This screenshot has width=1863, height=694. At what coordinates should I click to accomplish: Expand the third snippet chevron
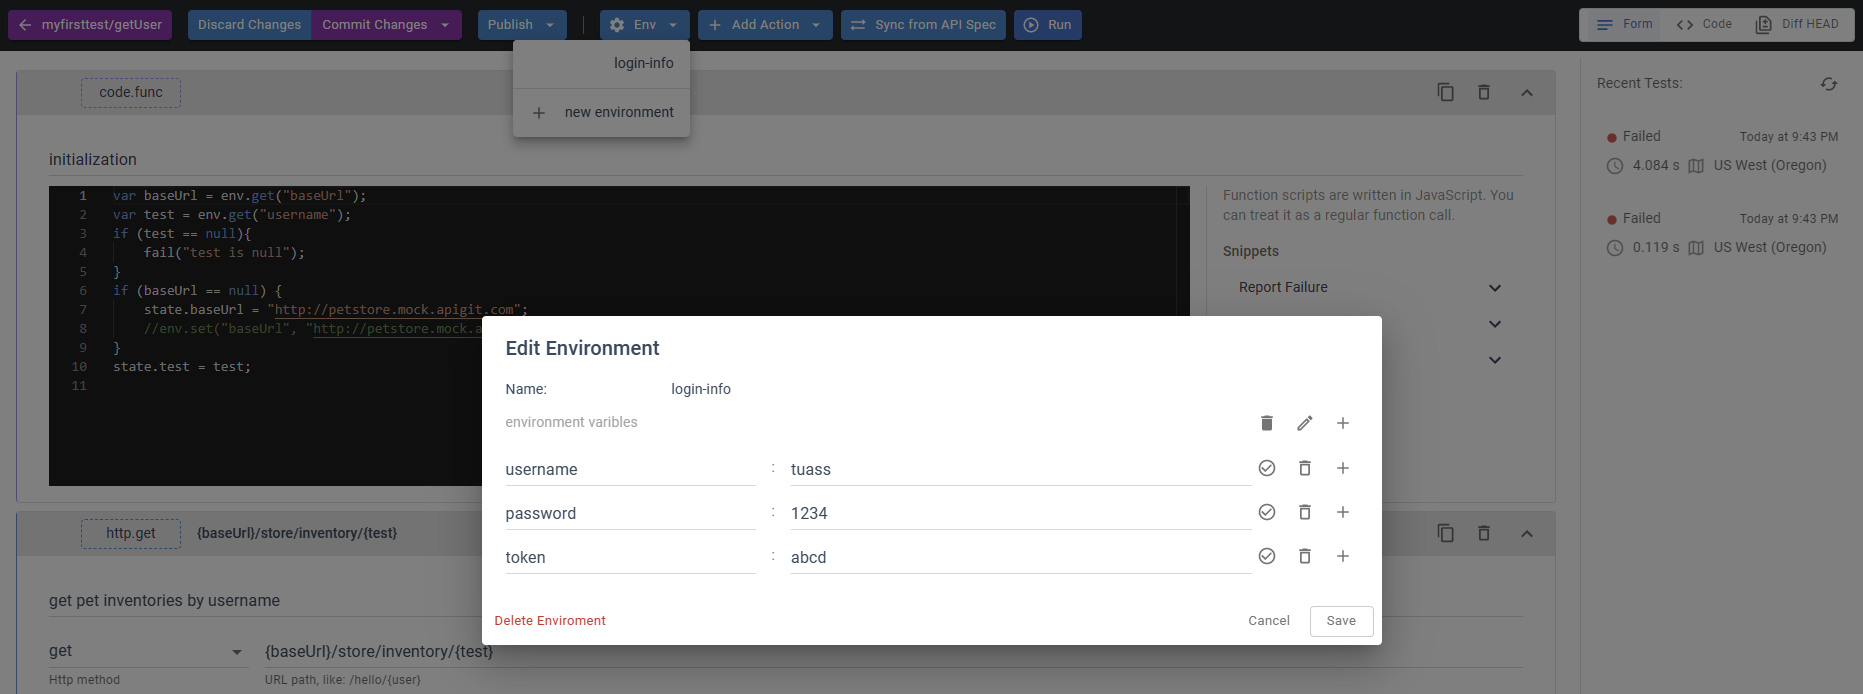point(1495,360)
